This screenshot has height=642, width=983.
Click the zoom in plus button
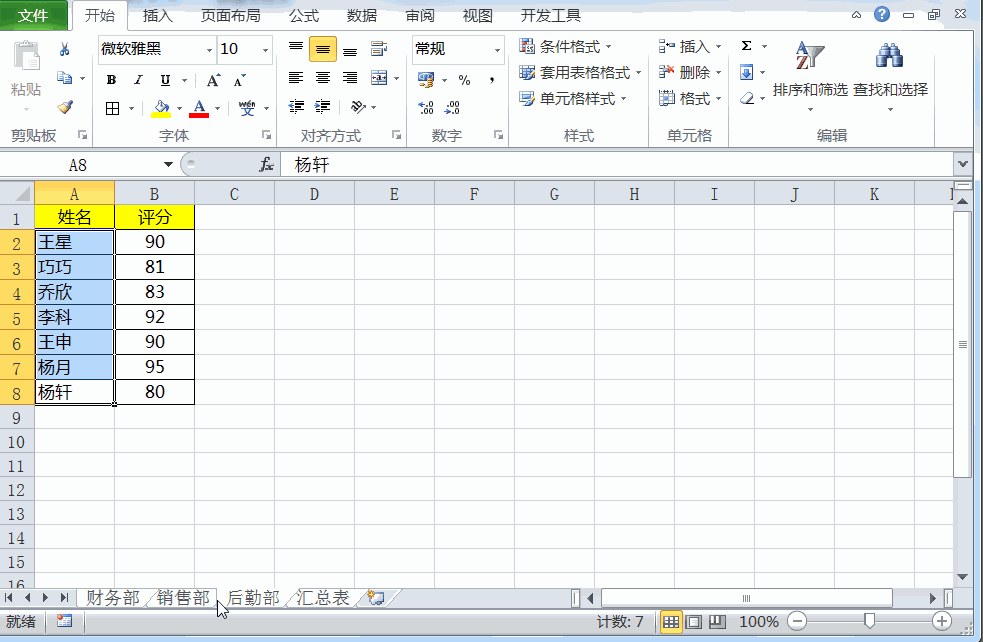pos(942,621)
